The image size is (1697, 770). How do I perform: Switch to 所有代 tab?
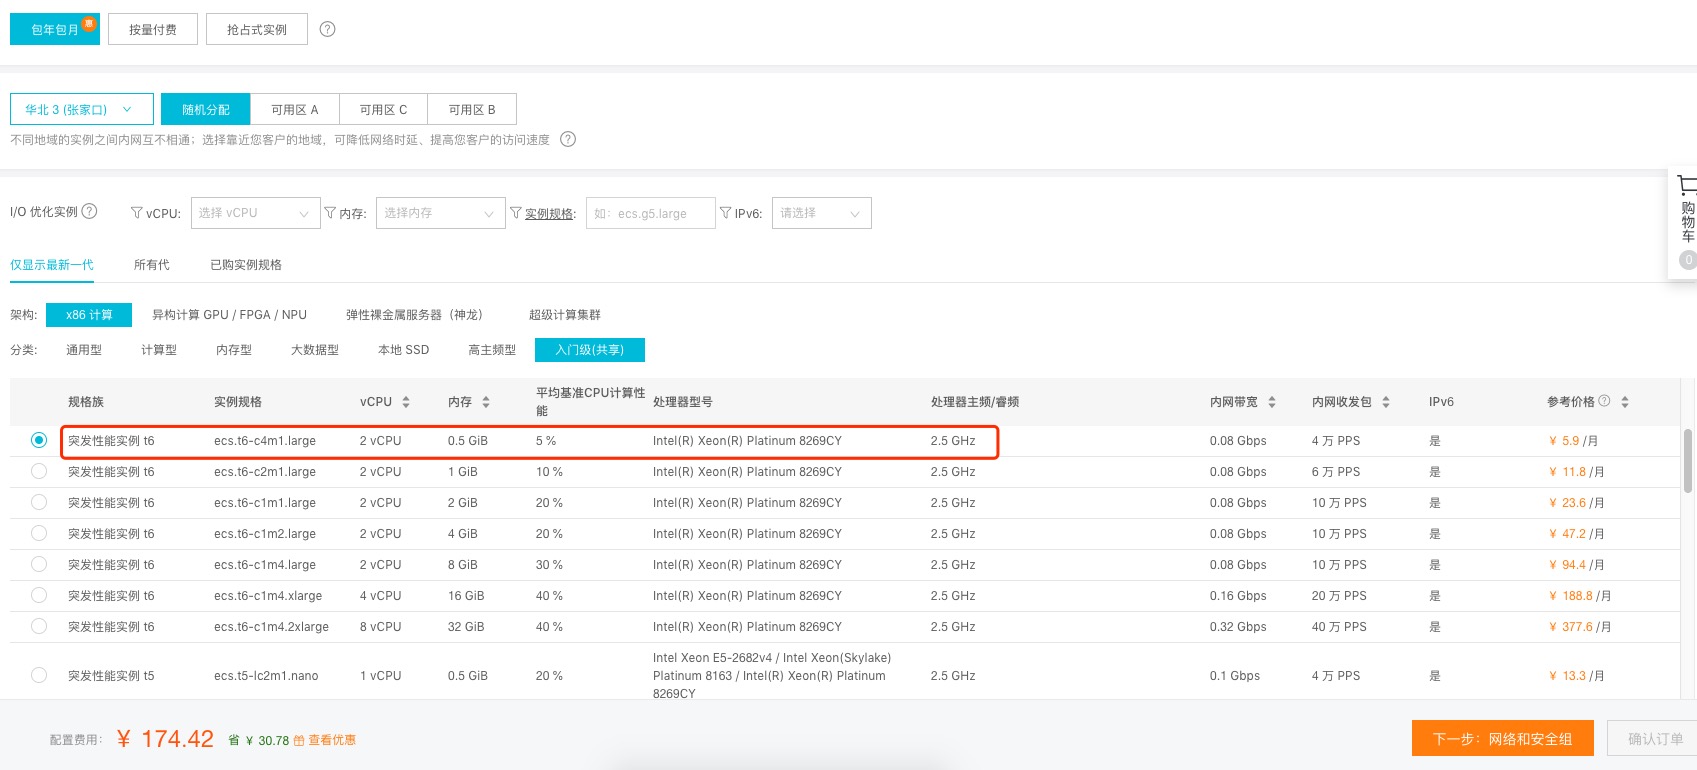pyautogui.click(x=152, y=265)
